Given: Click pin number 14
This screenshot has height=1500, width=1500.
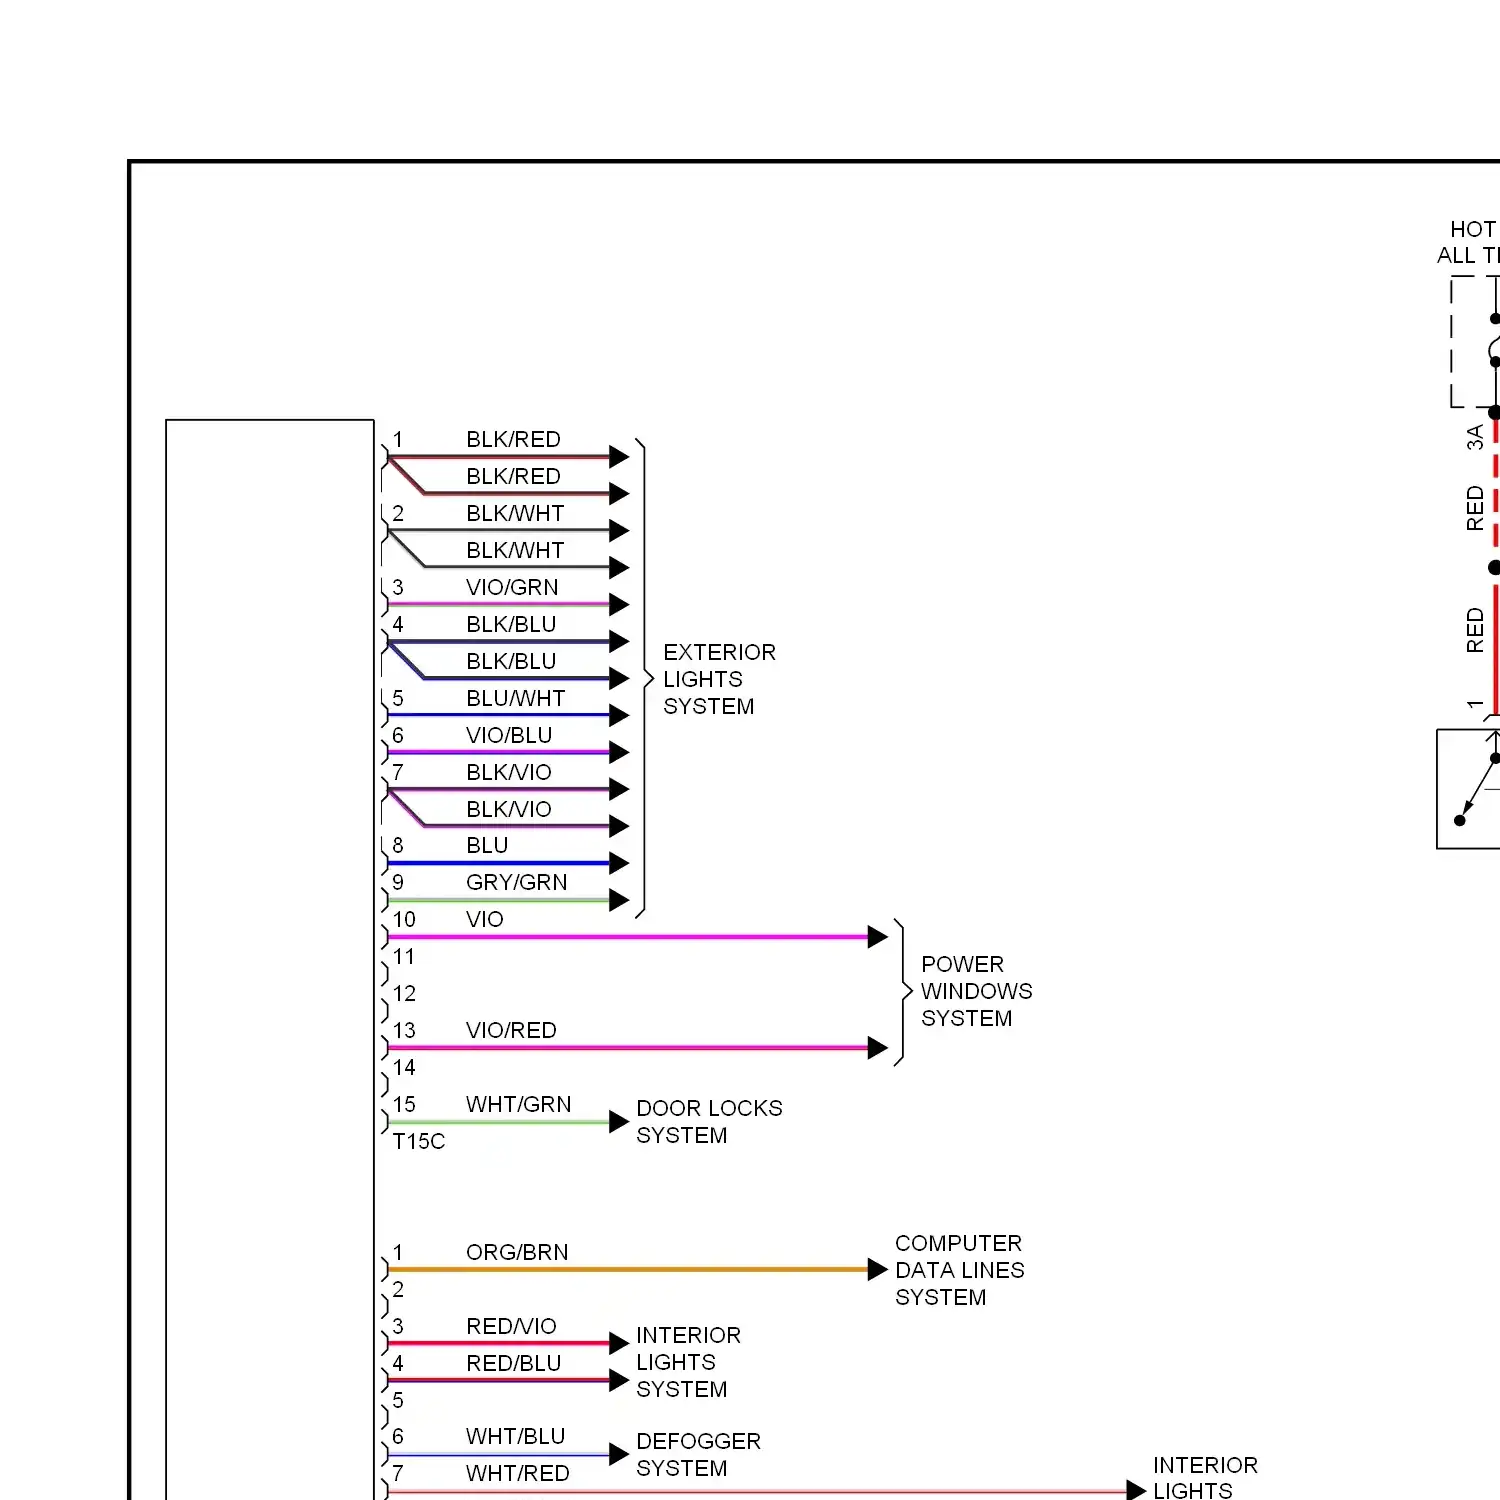Looking at the screenshot, I should (404, 1067).
